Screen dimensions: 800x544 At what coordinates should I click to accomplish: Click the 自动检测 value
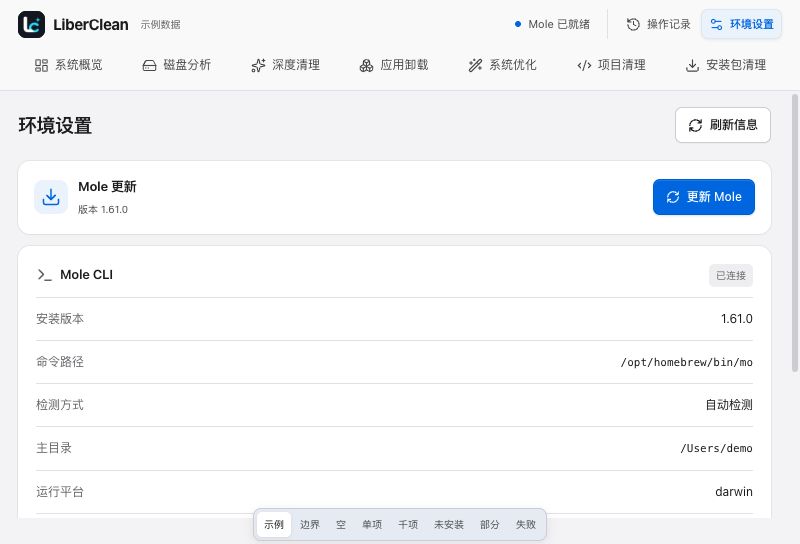click(729, 405)
